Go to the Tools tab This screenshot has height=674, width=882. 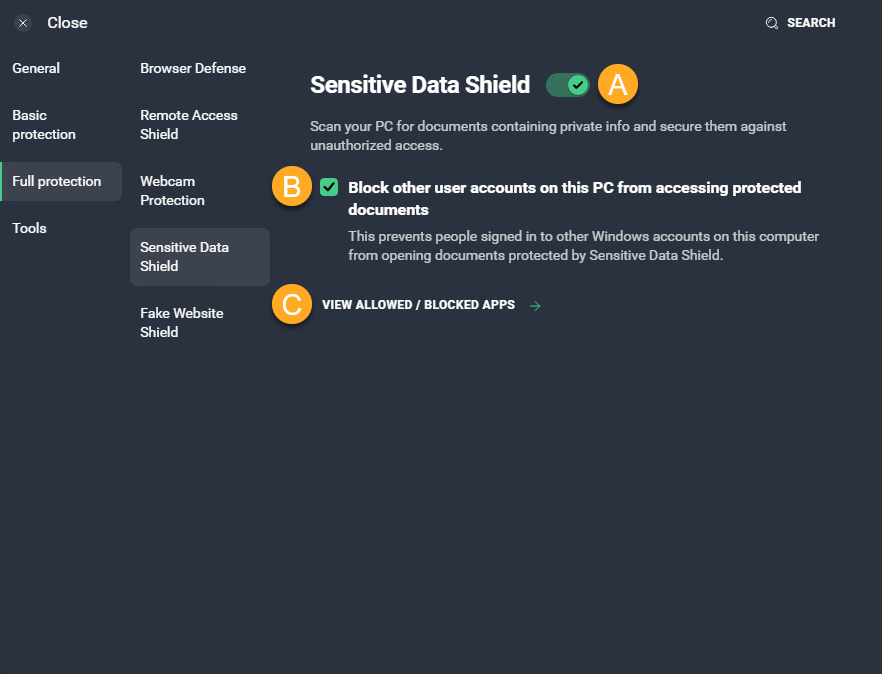click(x=30, y=228)
